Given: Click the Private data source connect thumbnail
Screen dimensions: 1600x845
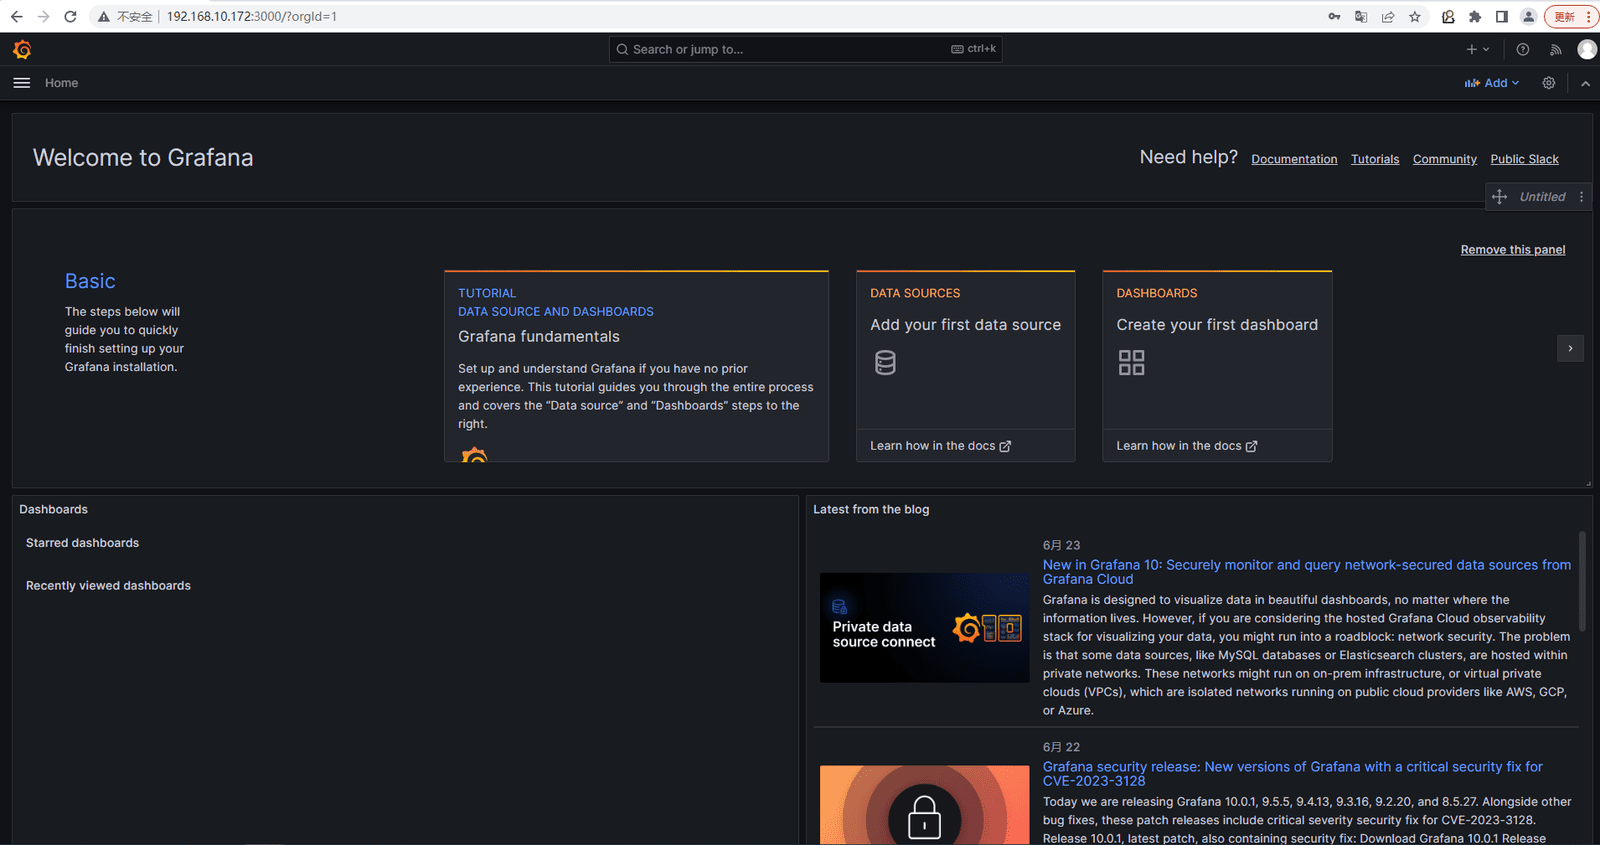Looking at the screenshot, I should [x=924, y=628].
